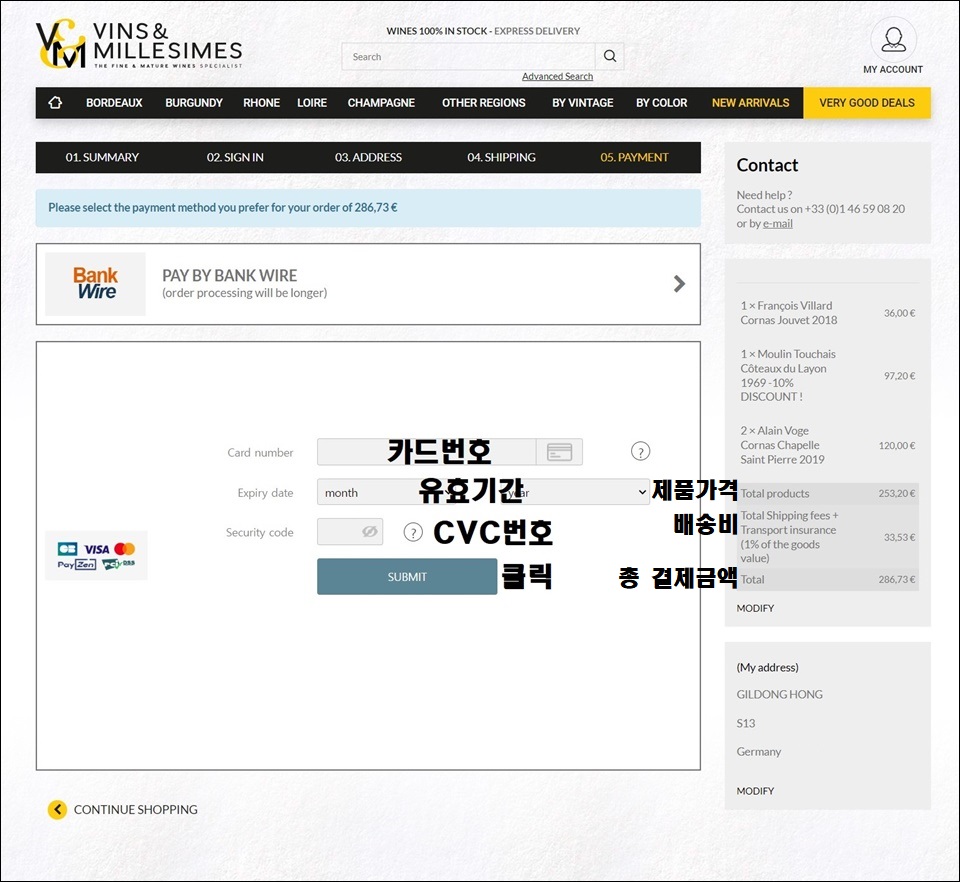Click the Total products 253,20 € row
960x882 pixels.
click(828, 493)
